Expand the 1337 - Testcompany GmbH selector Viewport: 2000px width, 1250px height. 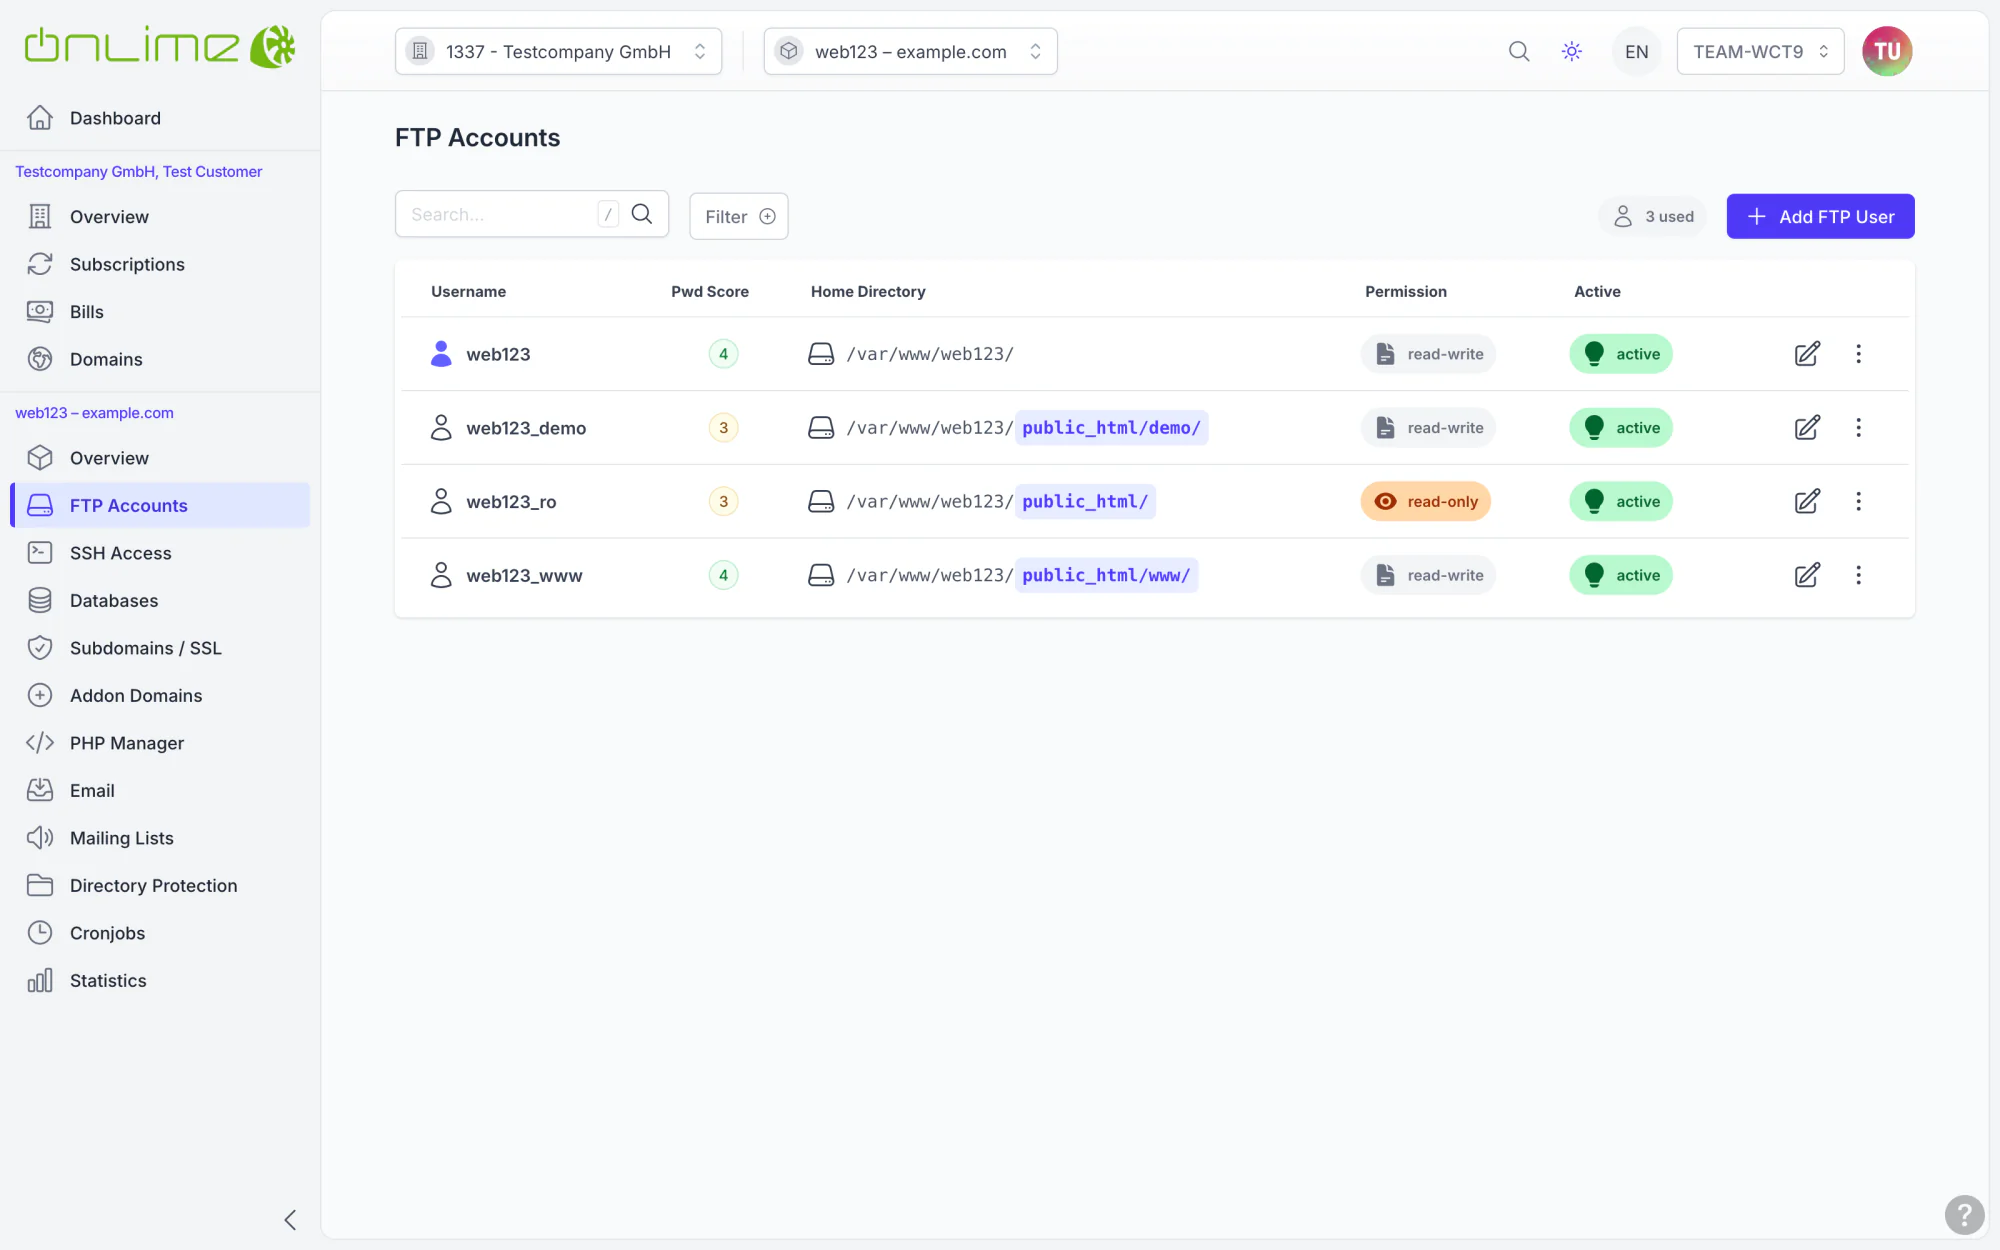(558, 51)
